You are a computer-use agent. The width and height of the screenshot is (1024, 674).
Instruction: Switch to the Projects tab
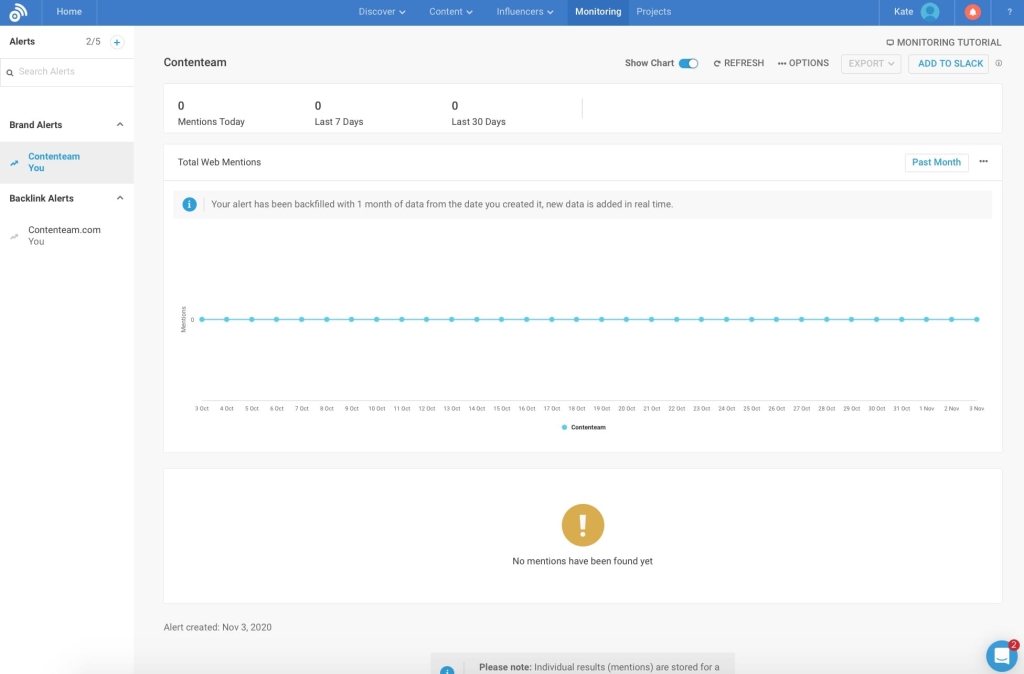[654, 12]
